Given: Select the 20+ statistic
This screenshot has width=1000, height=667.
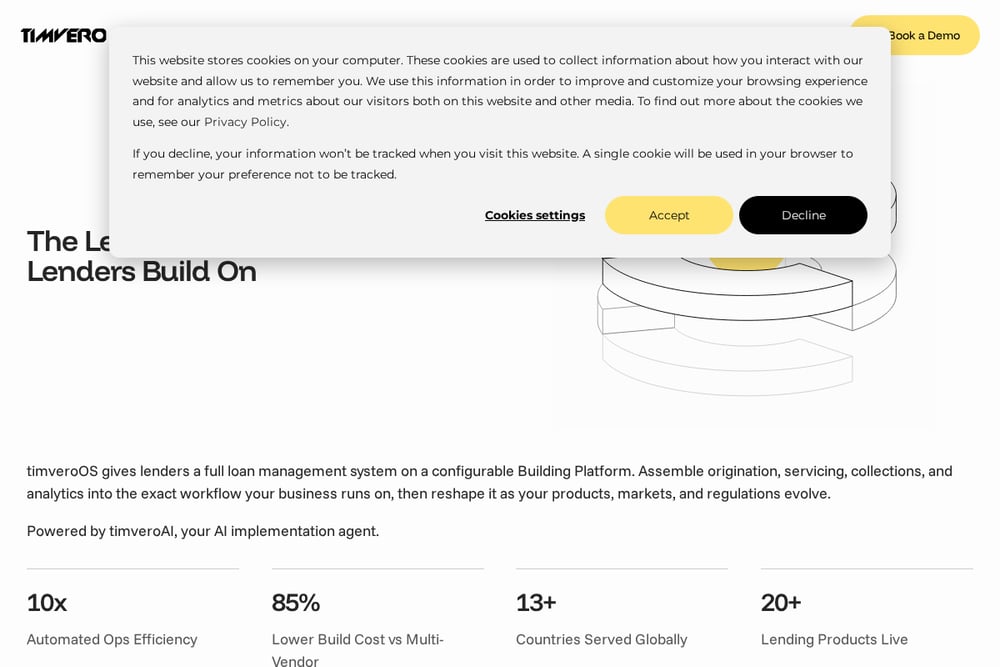Looking at the screenshot, I should click(x=781, y=603).
